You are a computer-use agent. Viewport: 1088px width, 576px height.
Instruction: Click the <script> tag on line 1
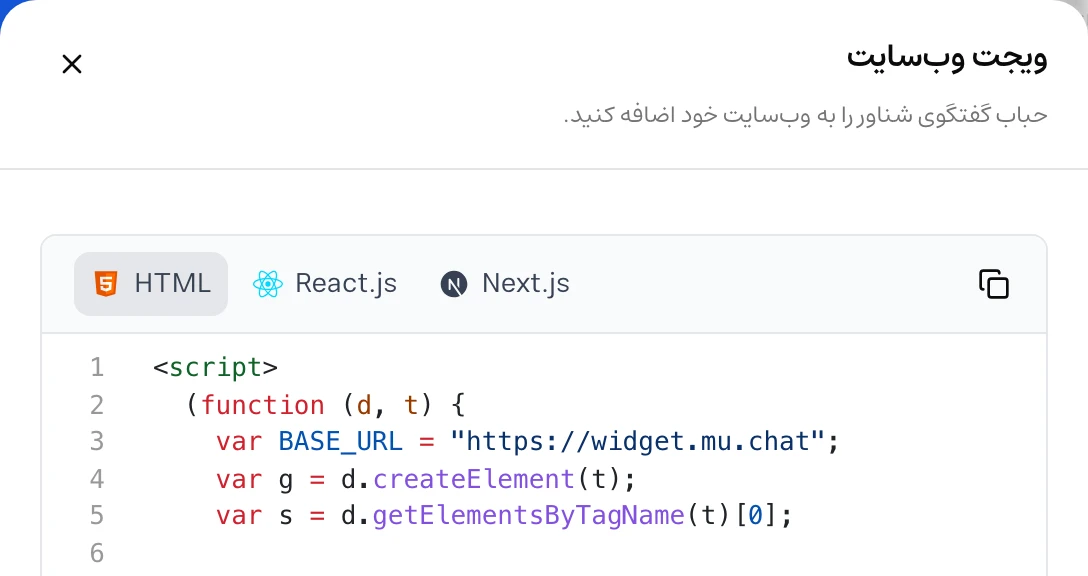[215, 367]
